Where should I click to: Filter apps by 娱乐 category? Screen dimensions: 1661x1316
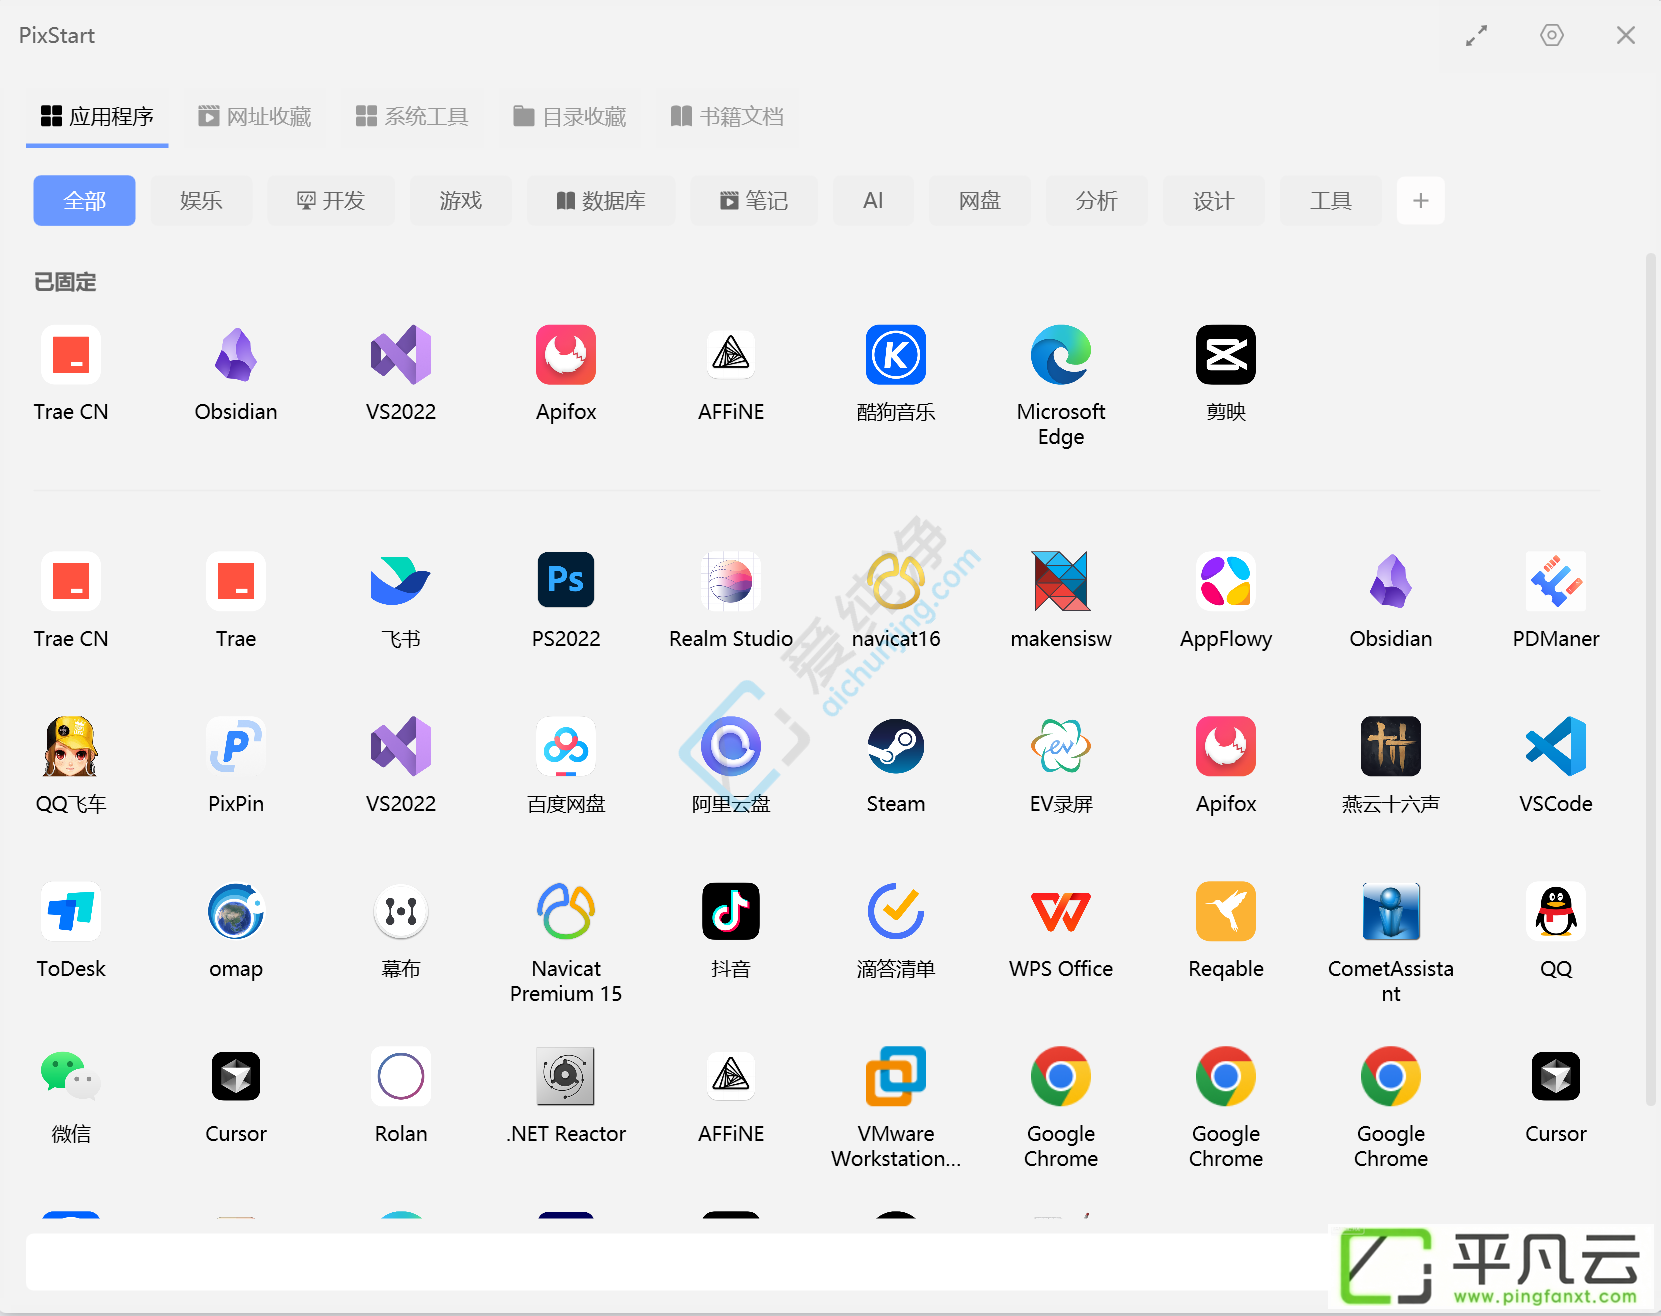[201, 201]
